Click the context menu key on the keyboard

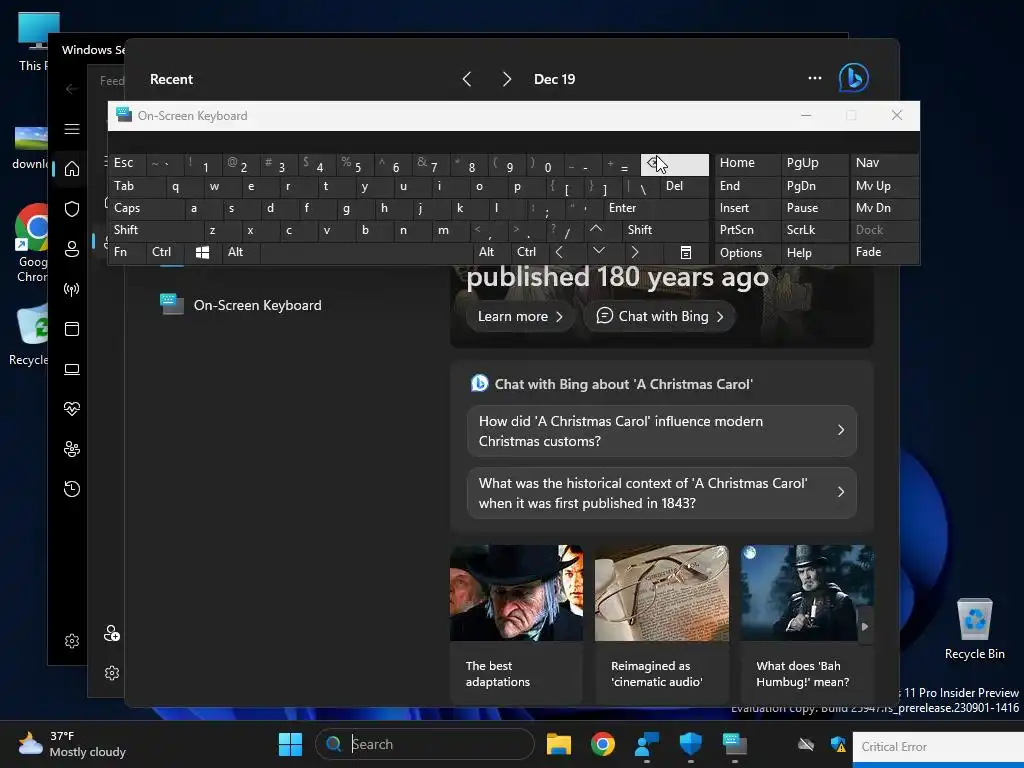[685, 252]
